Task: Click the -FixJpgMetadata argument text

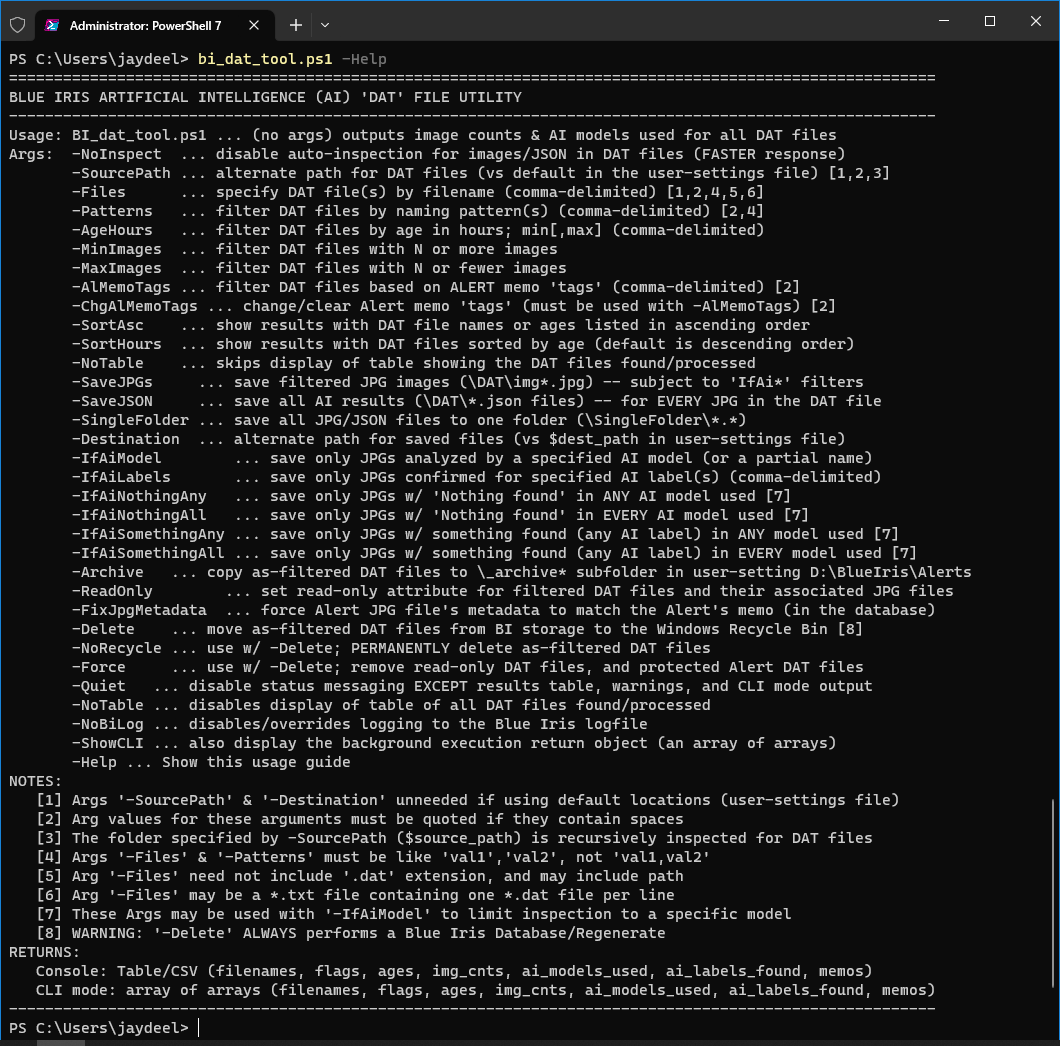Action: pyautogui.click(x=139, y=609)
